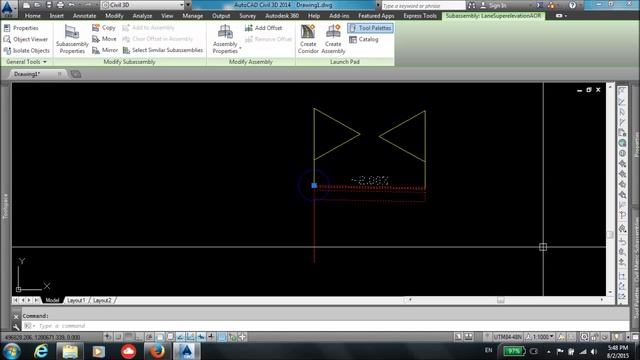Open a file from quick access toolbar
This screenshot has width=640, height=360.
(37, 5)
